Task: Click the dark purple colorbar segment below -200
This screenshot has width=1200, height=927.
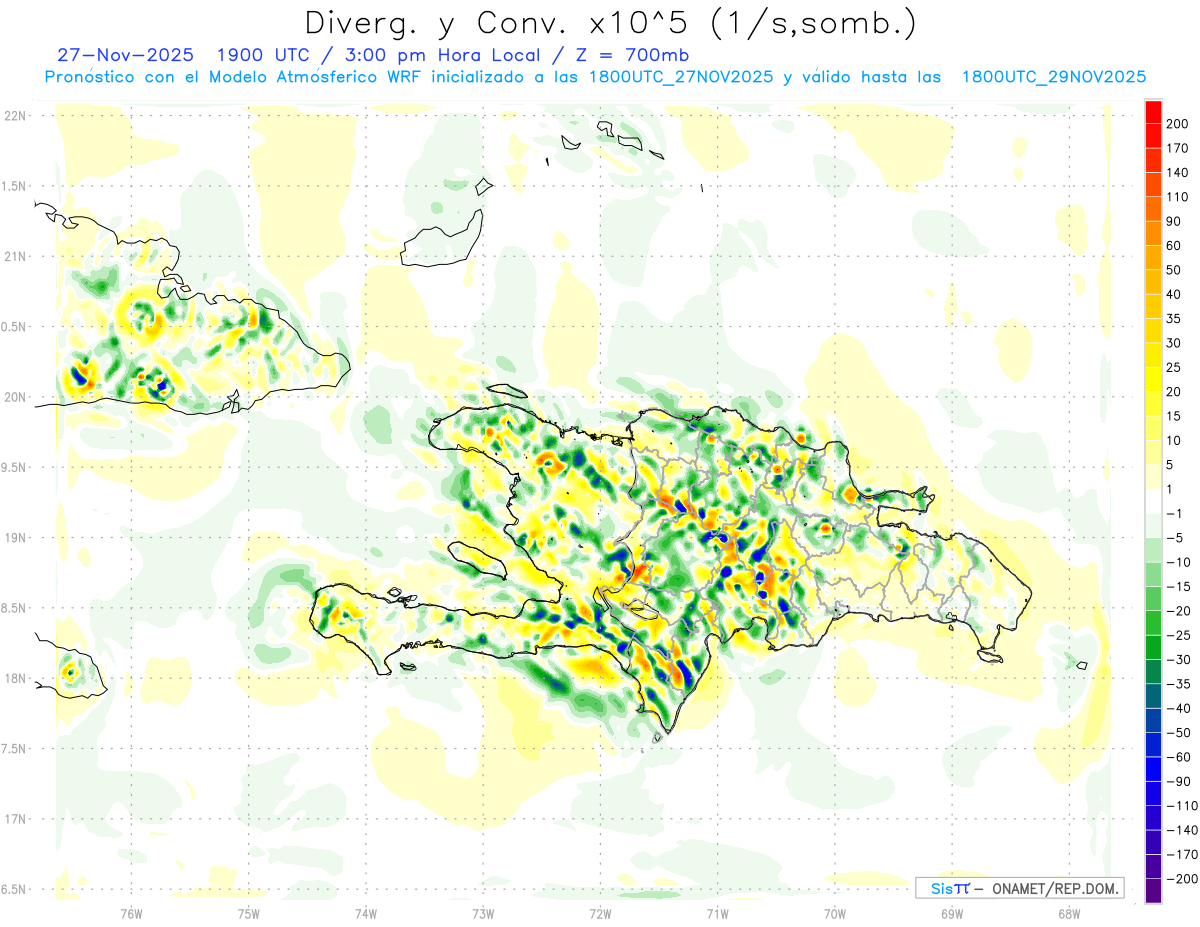Action: click(1153, 890)
